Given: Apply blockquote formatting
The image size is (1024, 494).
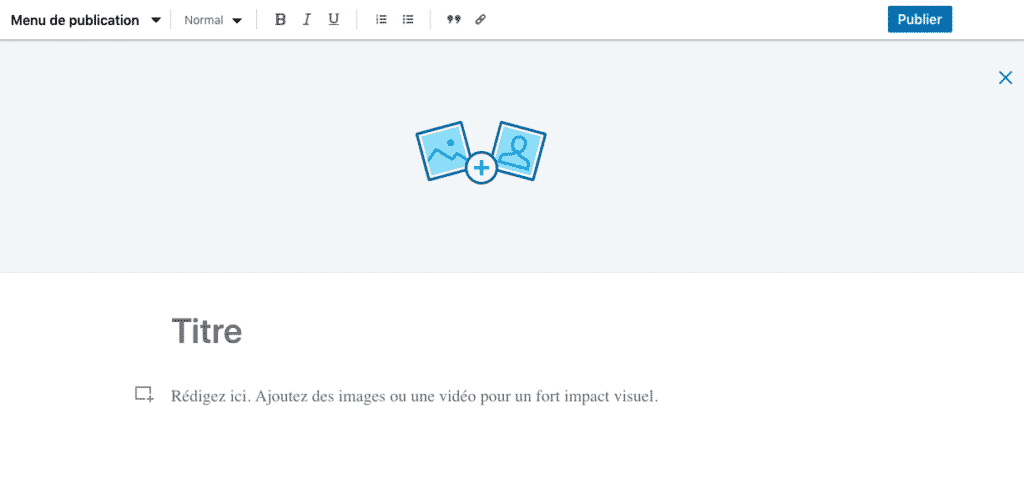Looking at the screenshot, I should click(453, 20).
